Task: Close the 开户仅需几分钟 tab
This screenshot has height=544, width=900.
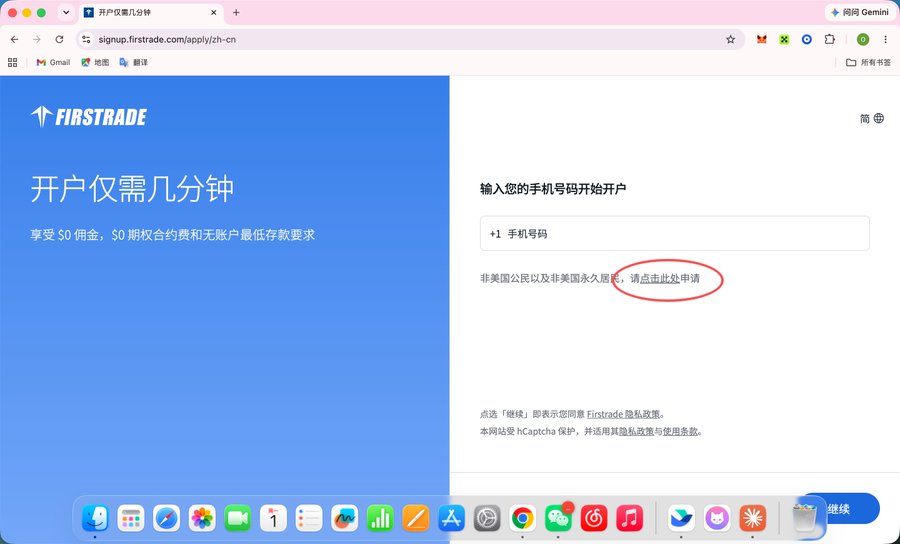Action: (x=214, y=13)
